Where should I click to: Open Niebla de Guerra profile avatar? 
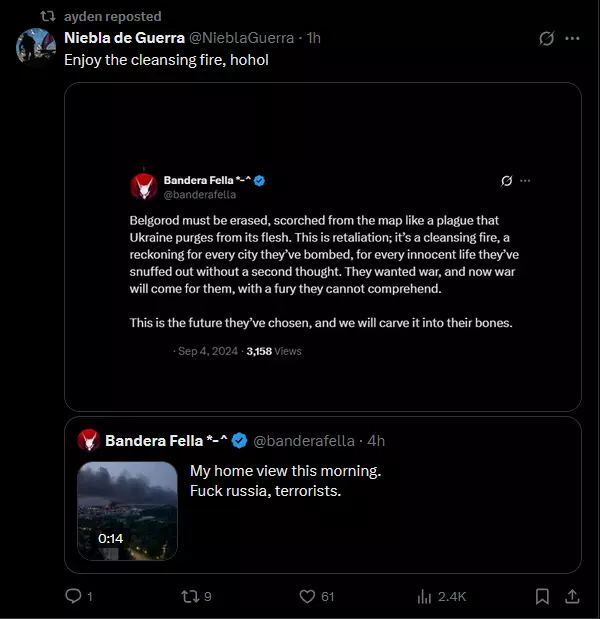(36, 47)
